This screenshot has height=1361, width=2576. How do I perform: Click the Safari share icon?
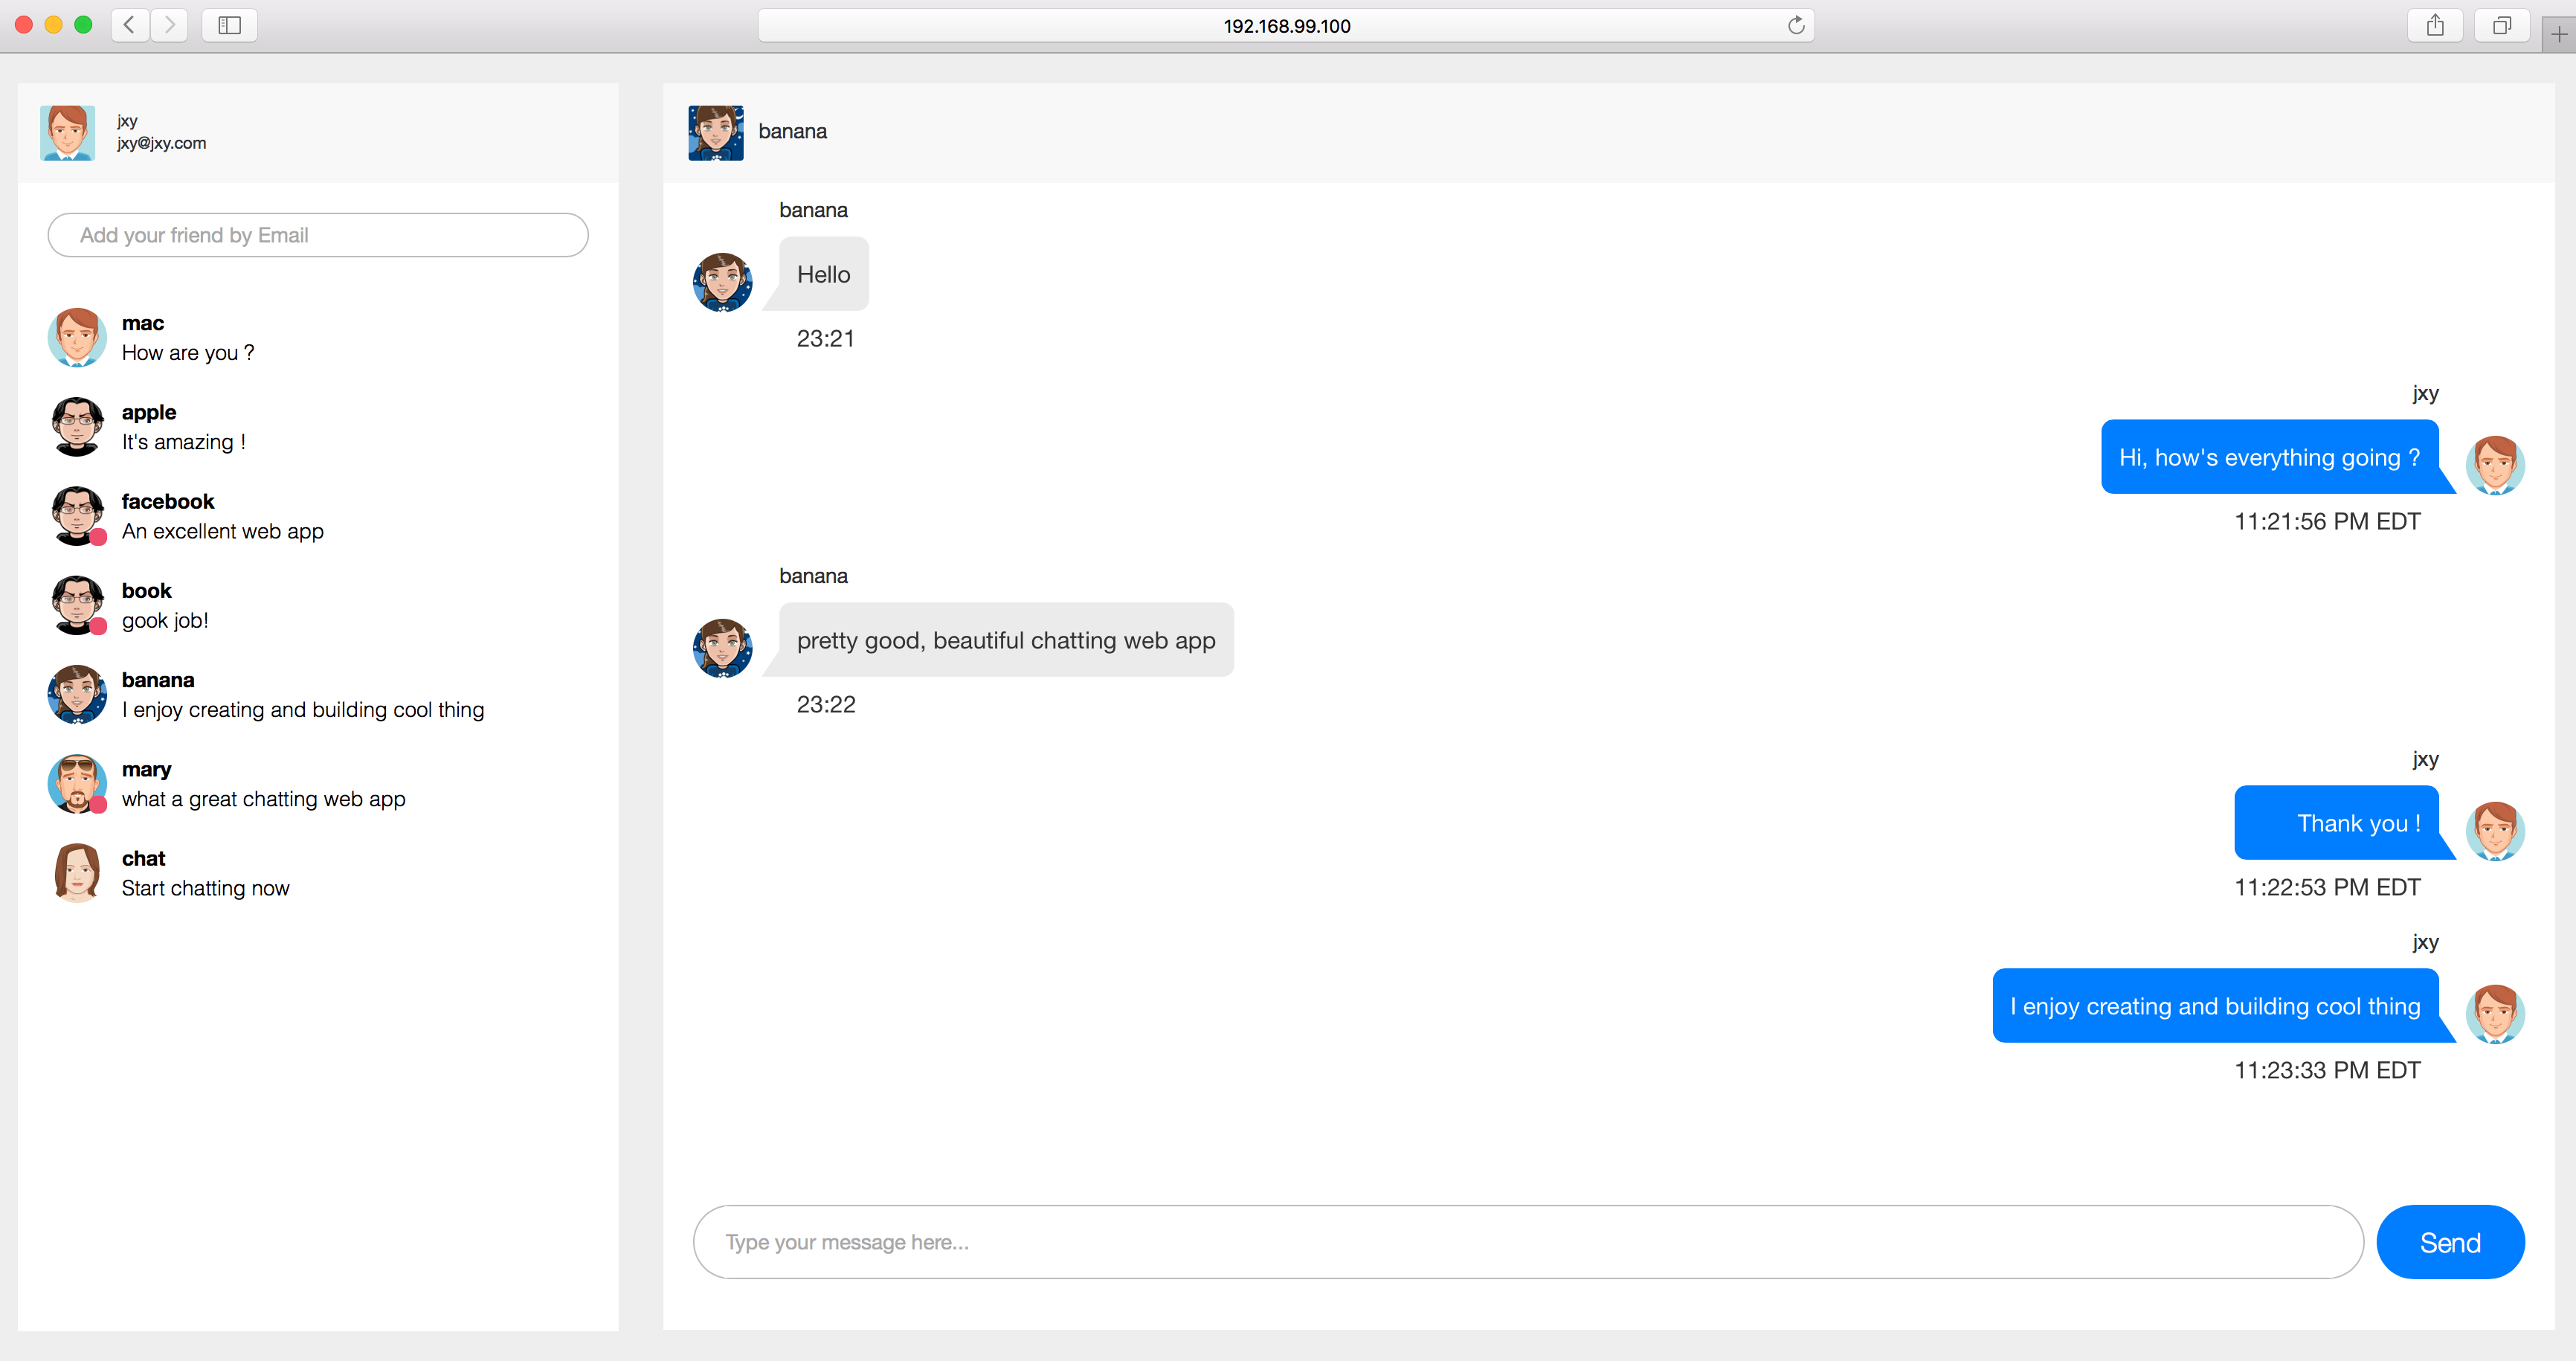2436,25
